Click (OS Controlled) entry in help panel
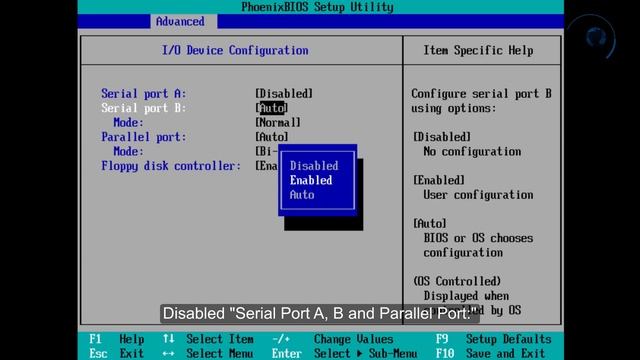 (x=457, y=281)
